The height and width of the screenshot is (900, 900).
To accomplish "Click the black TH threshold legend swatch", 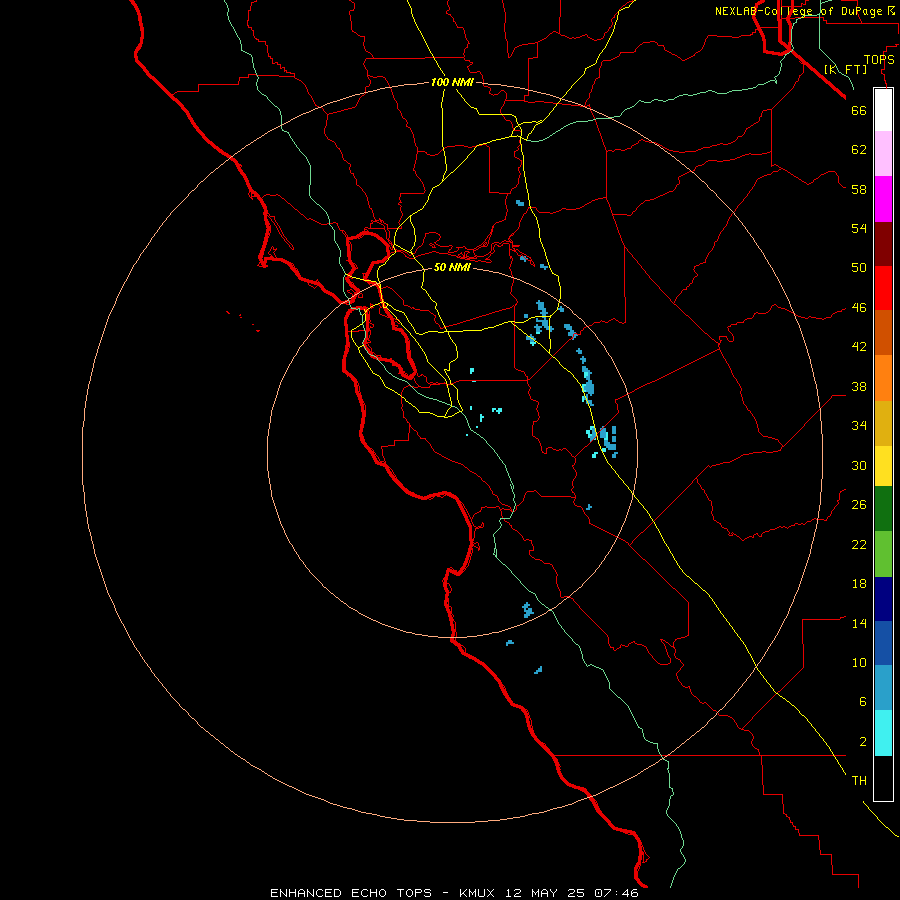I will click(x=883, y=778).
